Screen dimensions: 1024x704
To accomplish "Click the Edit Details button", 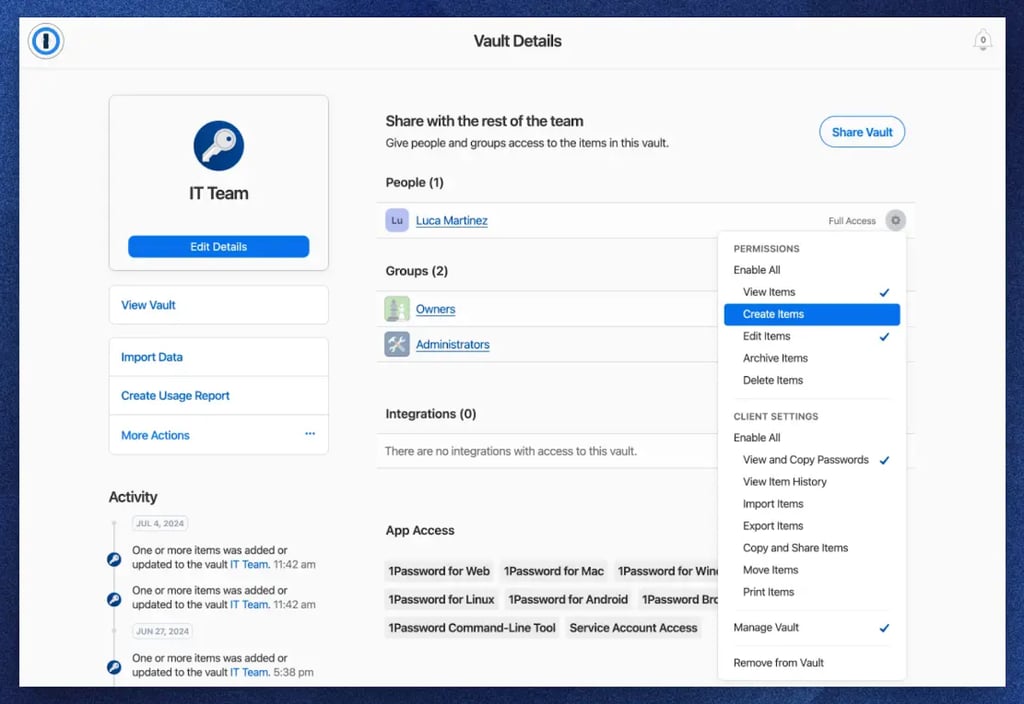I will tap(218, 246).
